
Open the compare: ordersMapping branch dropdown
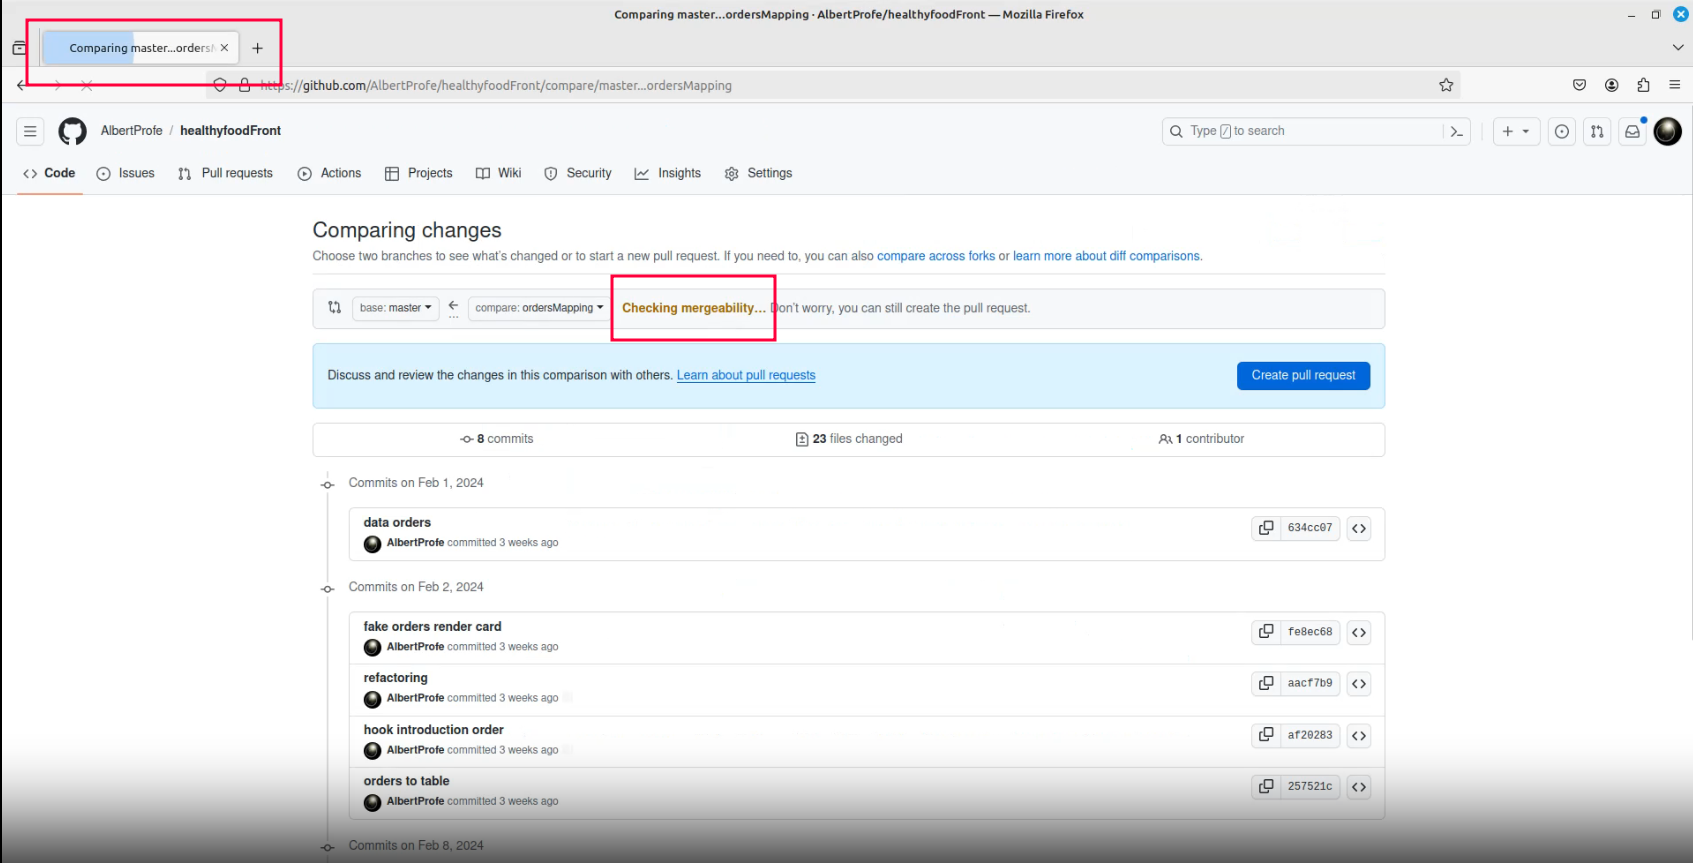[539, 308]
